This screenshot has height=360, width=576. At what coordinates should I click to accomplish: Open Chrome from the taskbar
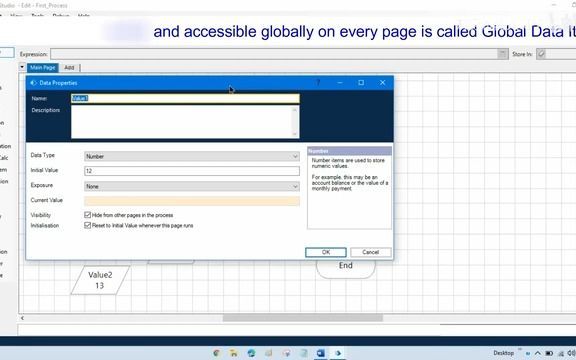point(216,353)
